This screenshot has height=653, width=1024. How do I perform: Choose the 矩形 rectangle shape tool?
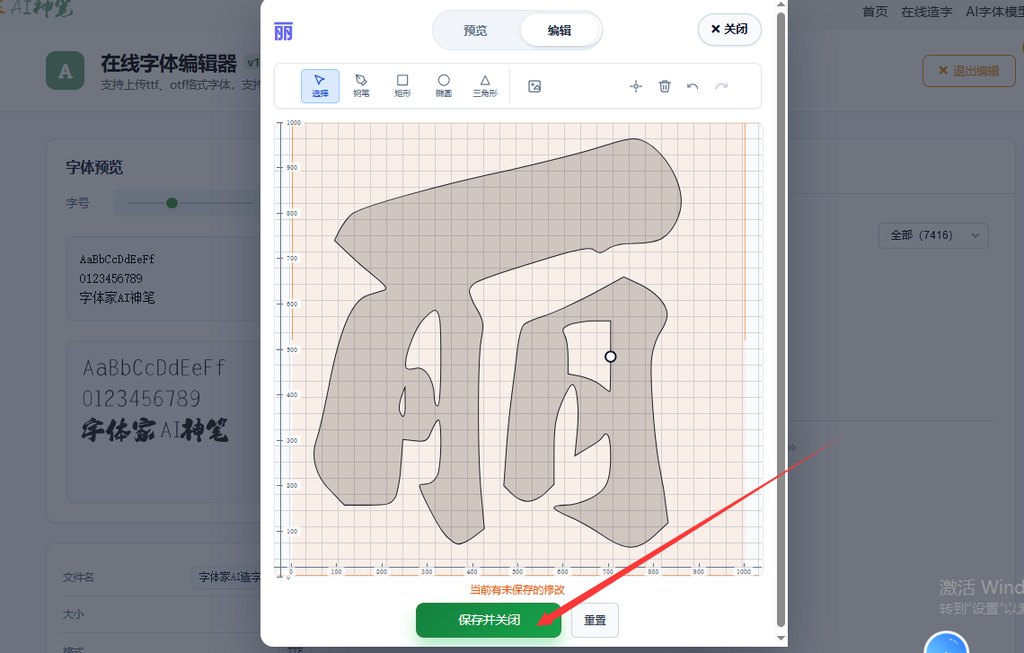click(402, 86)
